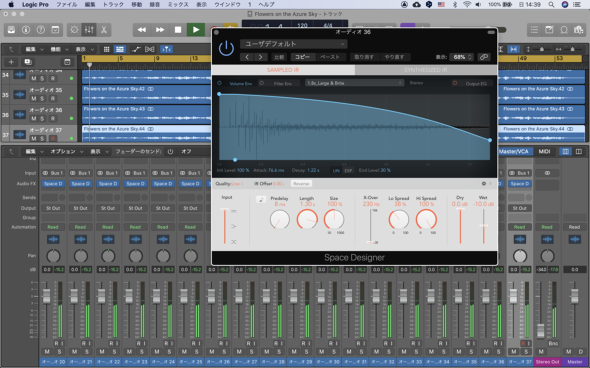Click the Wet level slider
The width and height of the screenshot is (590, 368).
coord(484,226)
